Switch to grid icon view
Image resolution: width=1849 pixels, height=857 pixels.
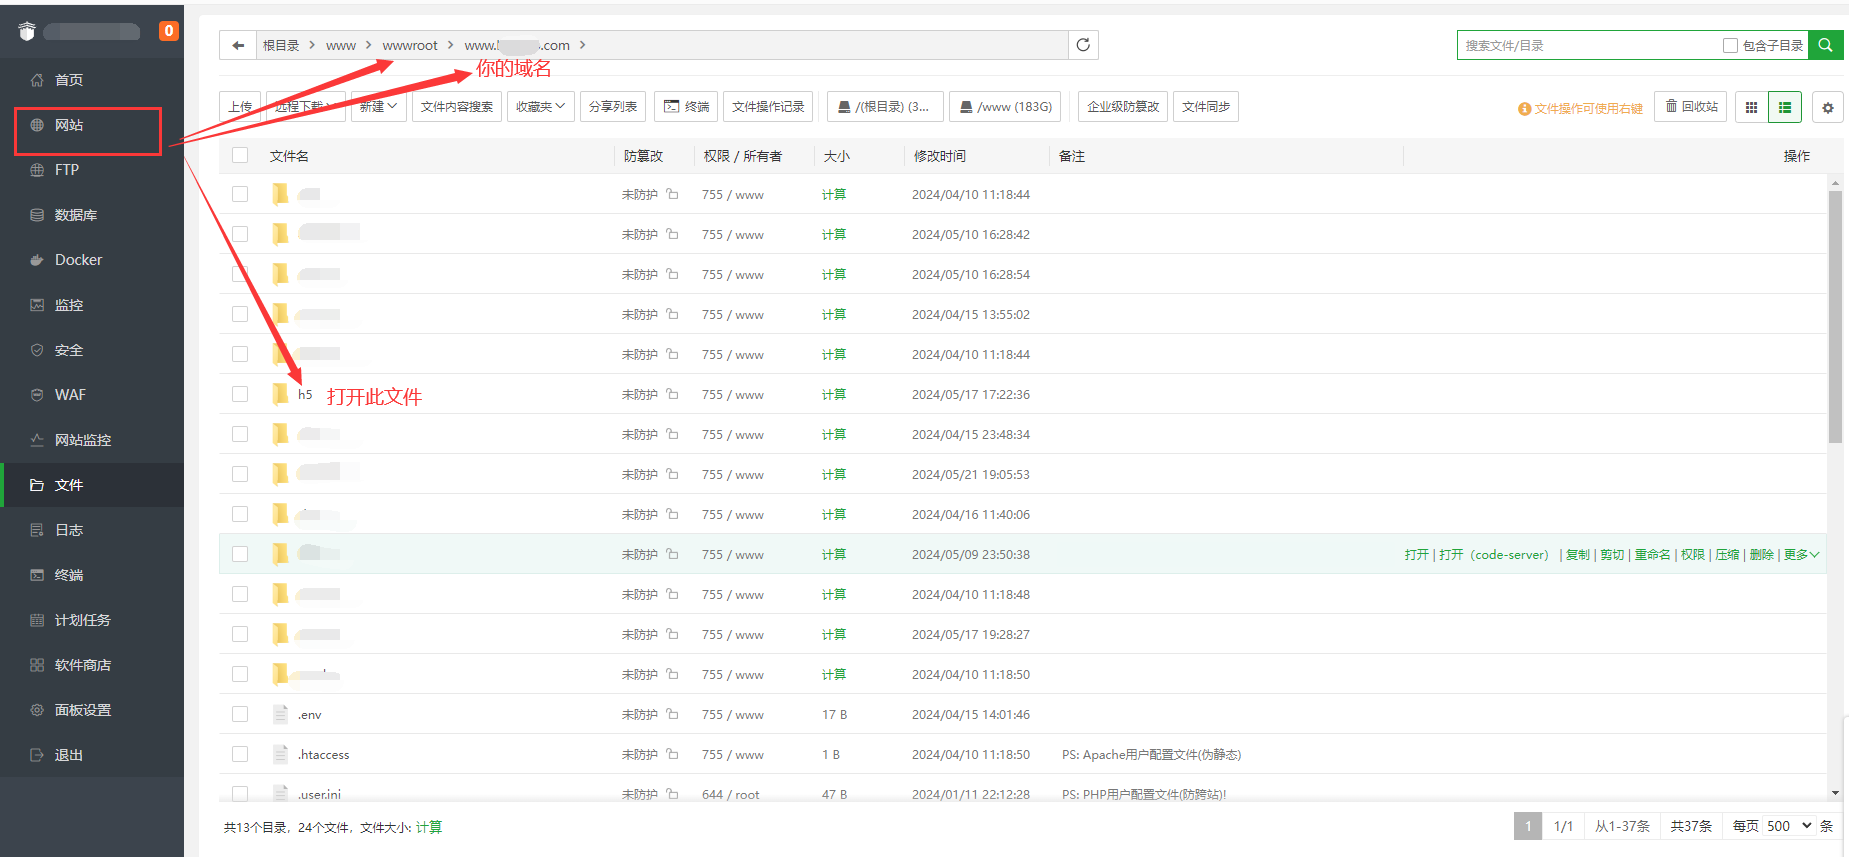click(1751, 107)
